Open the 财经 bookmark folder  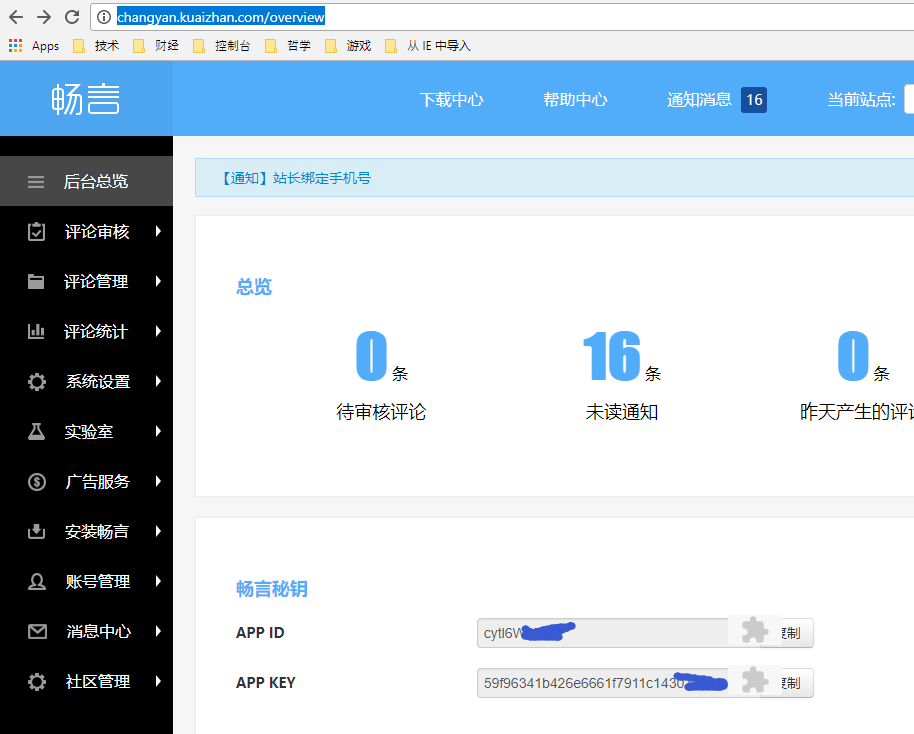(x=157, y=45)
